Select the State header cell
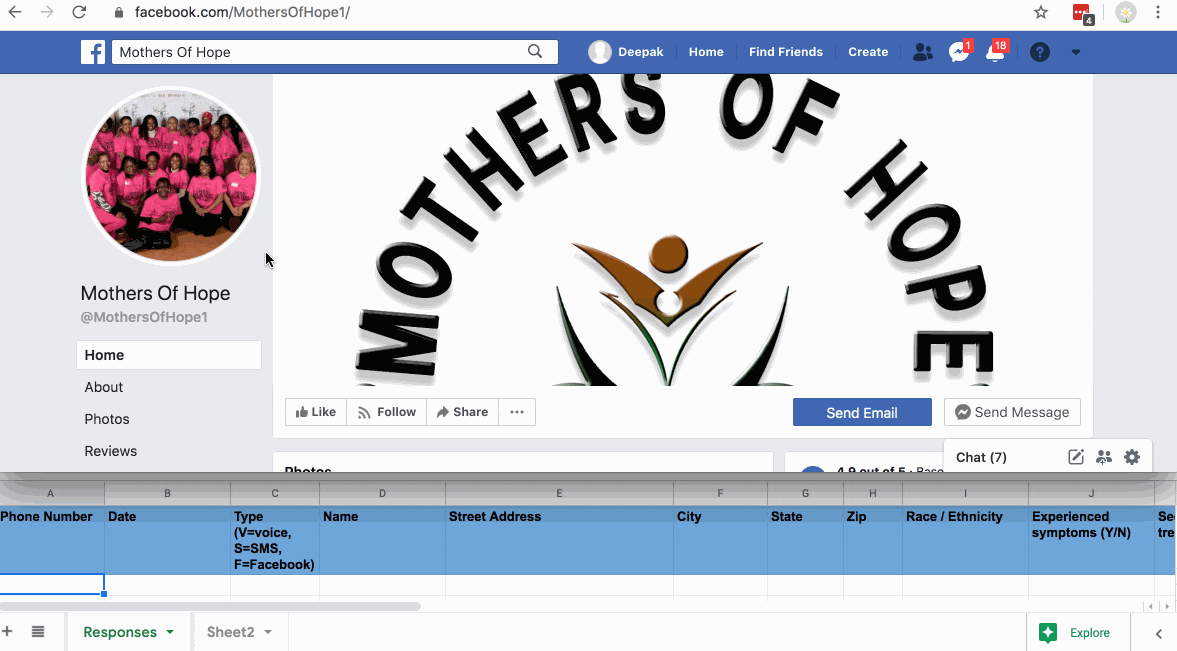The image size is (1177, 651). pyautogui.click(x=805, y=540)
